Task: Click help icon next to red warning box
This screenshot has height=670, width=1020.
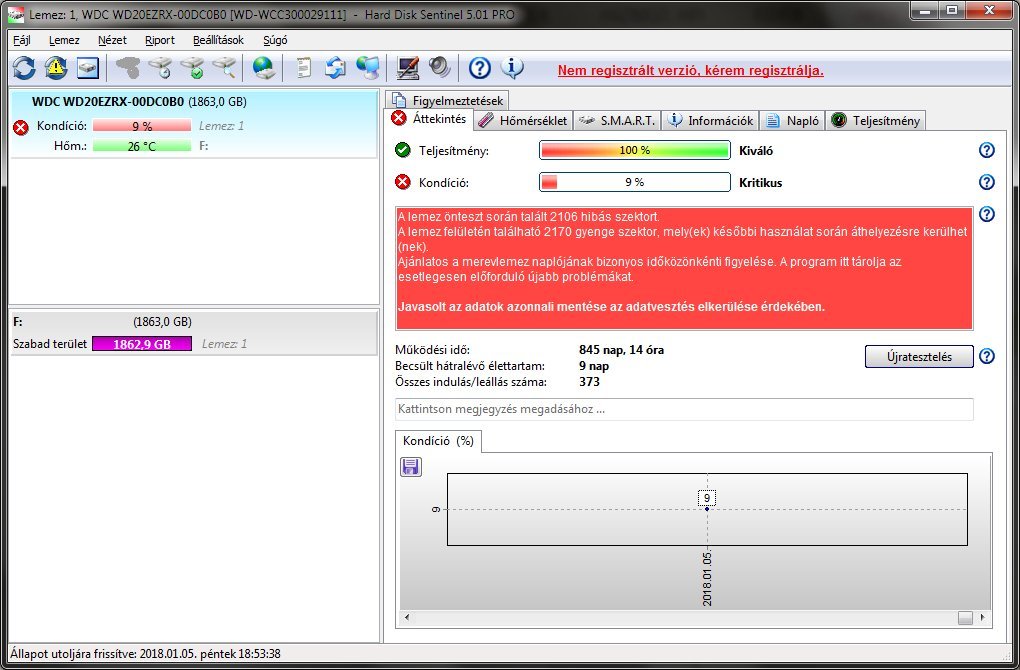Action: point(987,214)
